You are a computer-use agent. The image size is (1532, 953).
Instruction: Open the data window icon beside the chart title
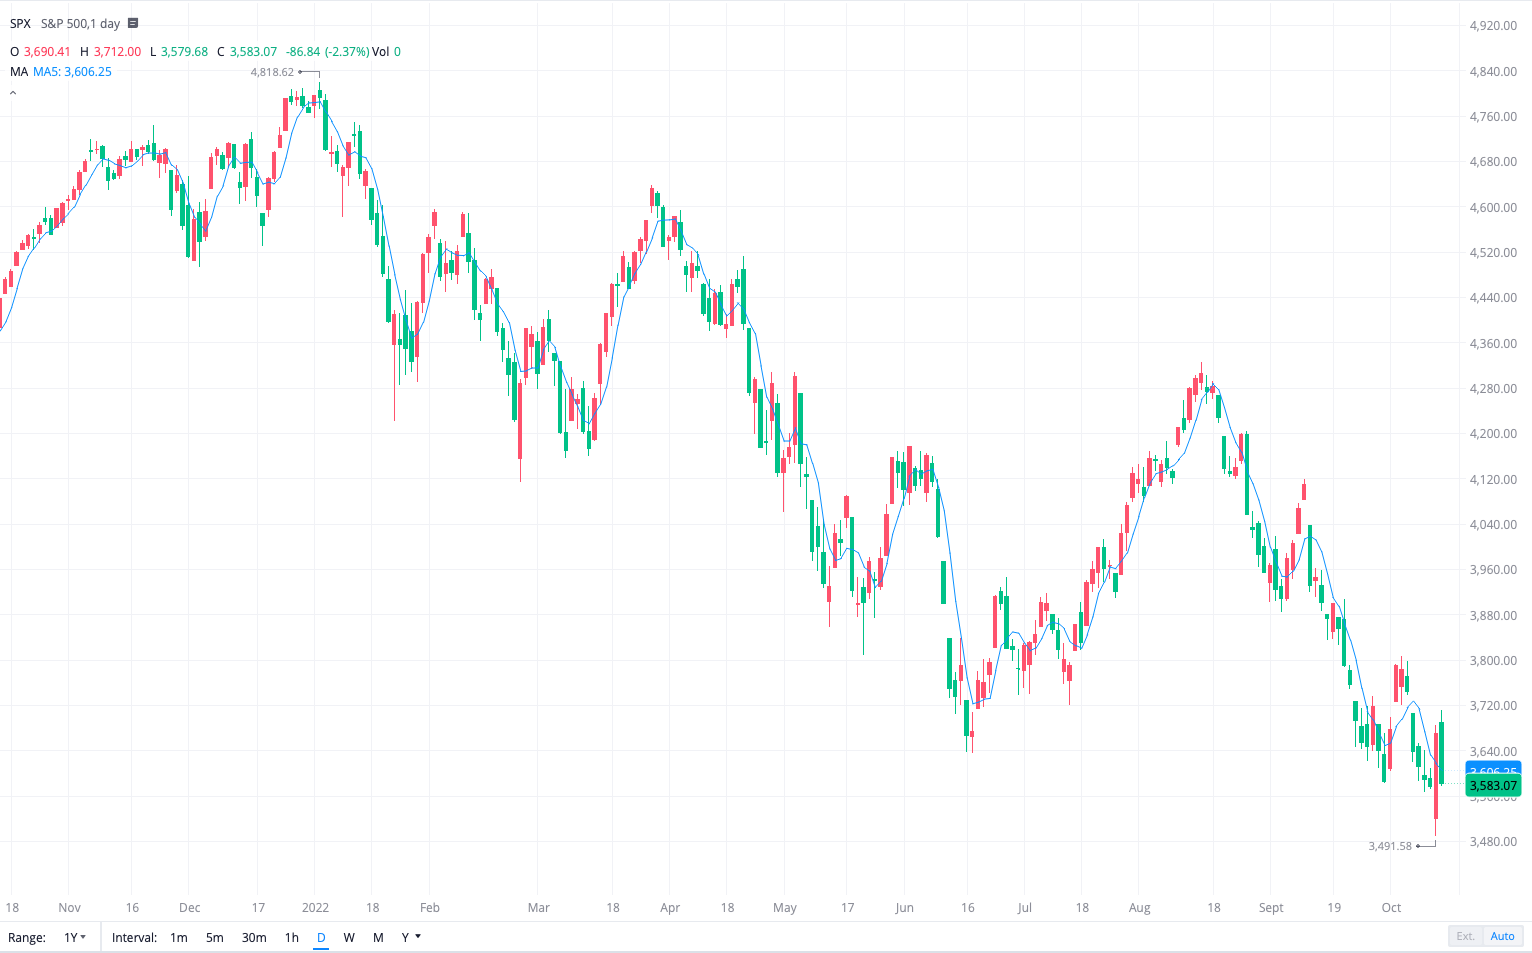click(x=132, y=22)
